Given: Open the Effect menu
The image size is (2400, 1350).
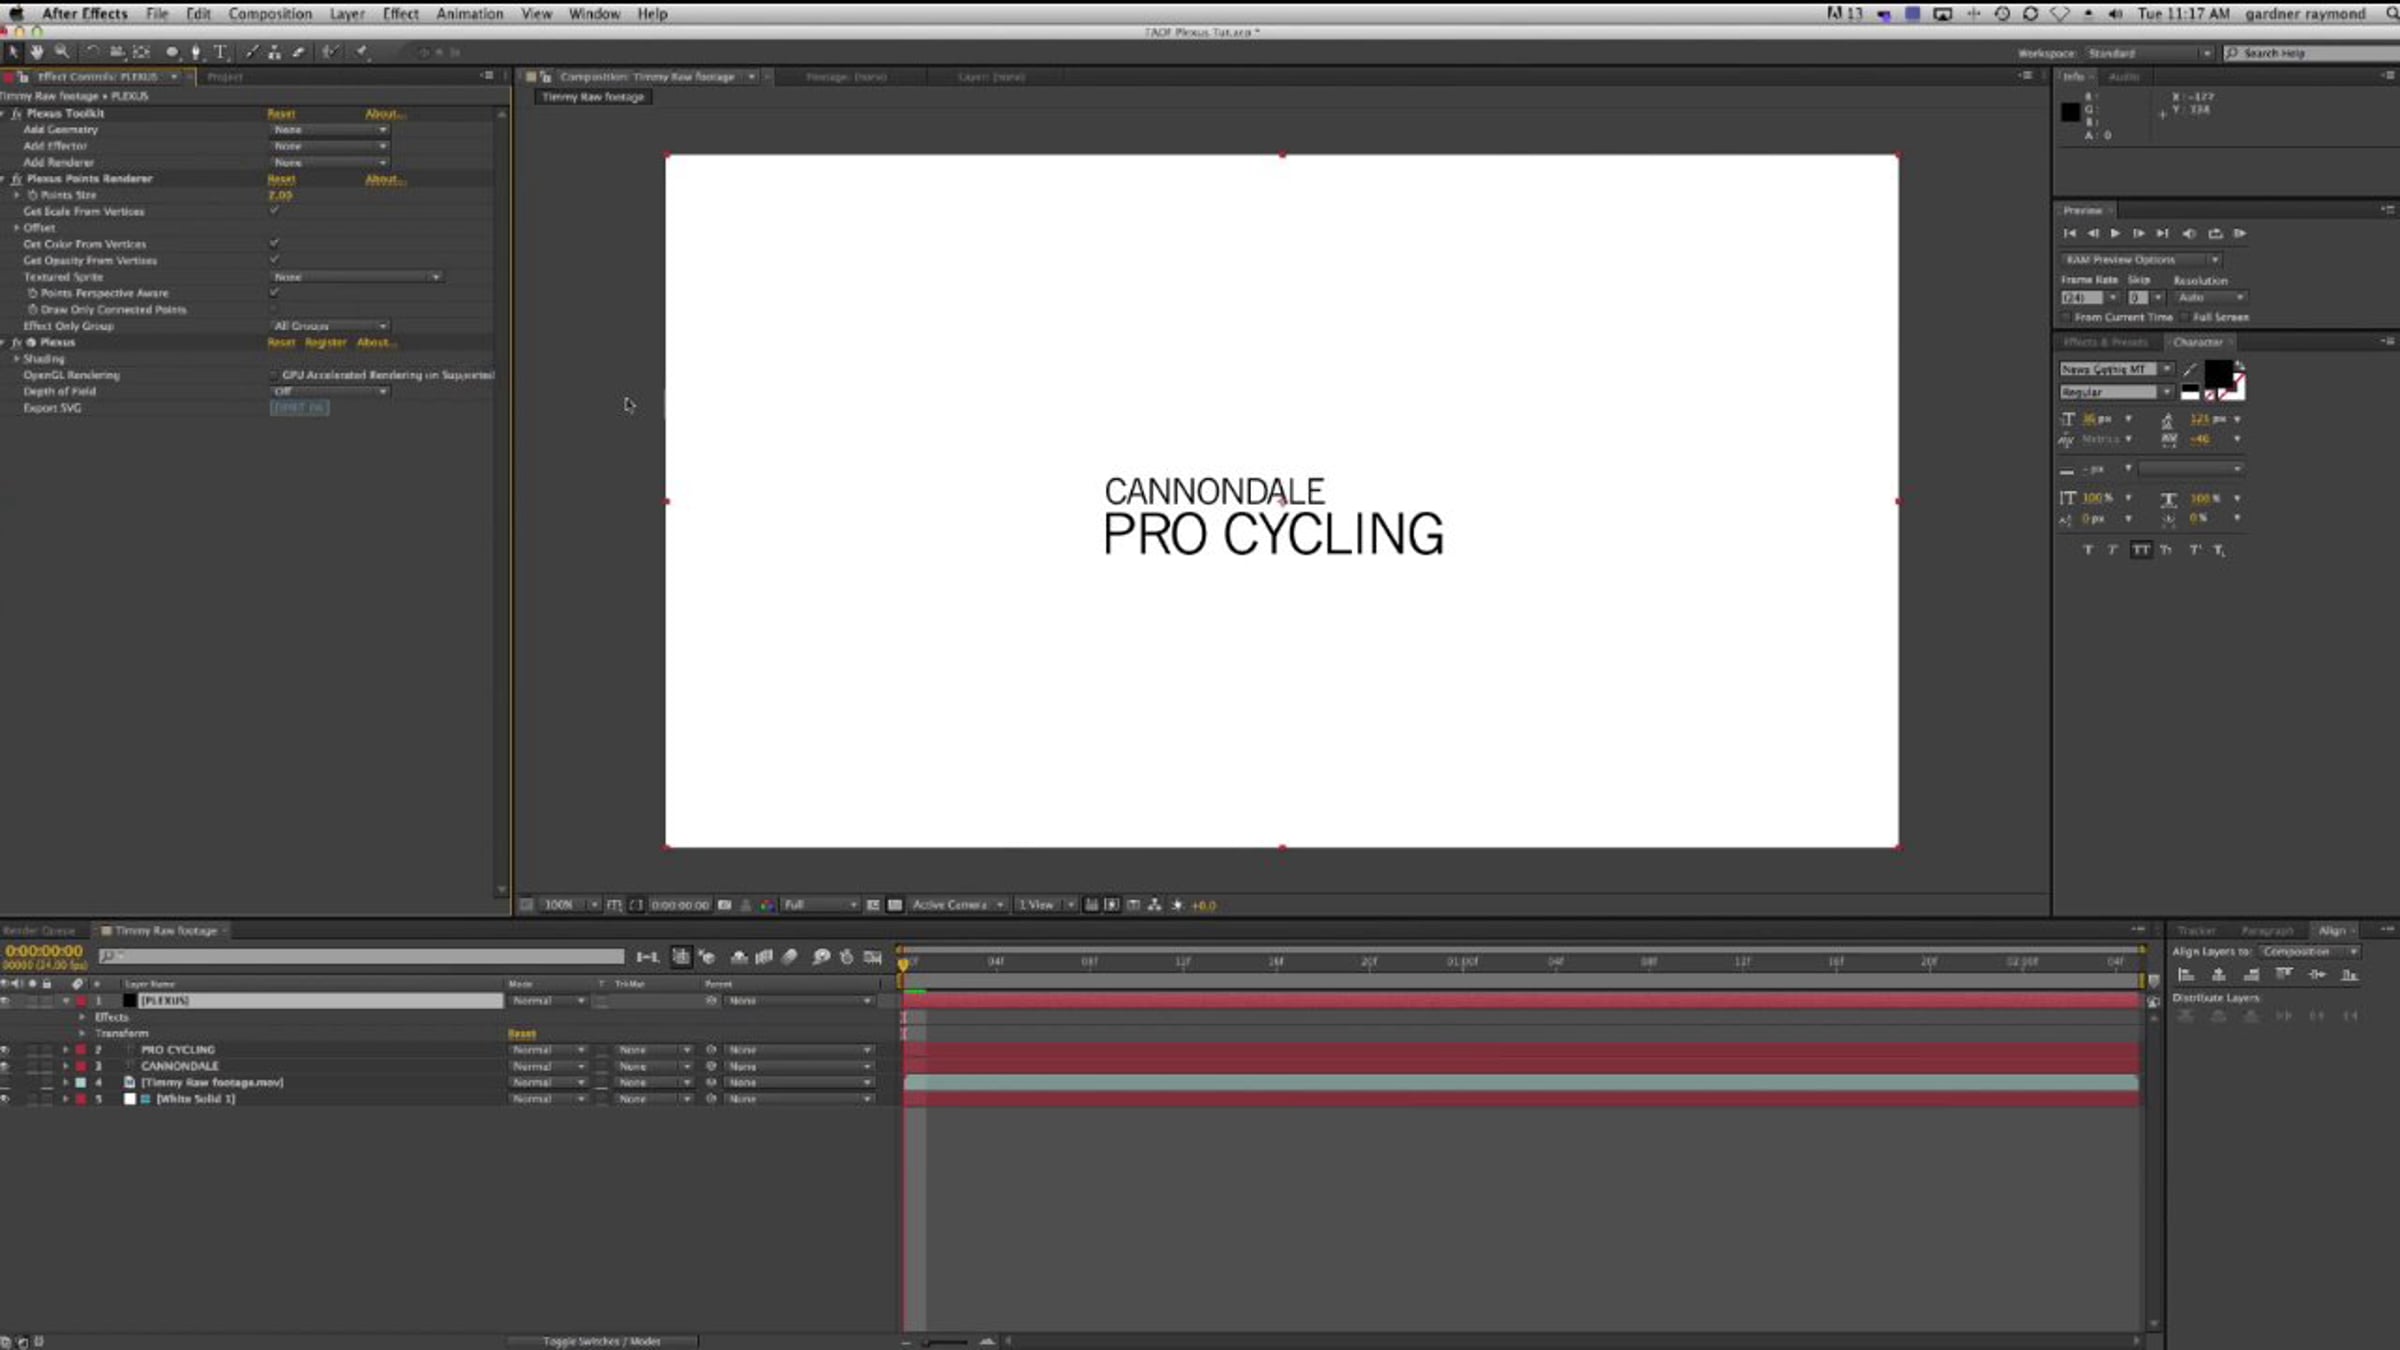Looking at the screenshot, I should [x=400, y=14].
